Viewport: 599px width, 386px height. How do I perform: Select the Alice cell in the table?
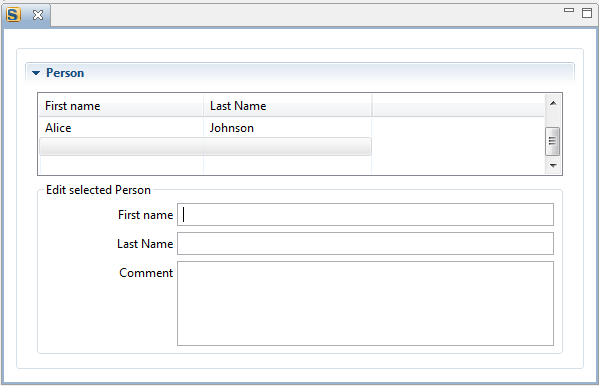coord(58,128)
